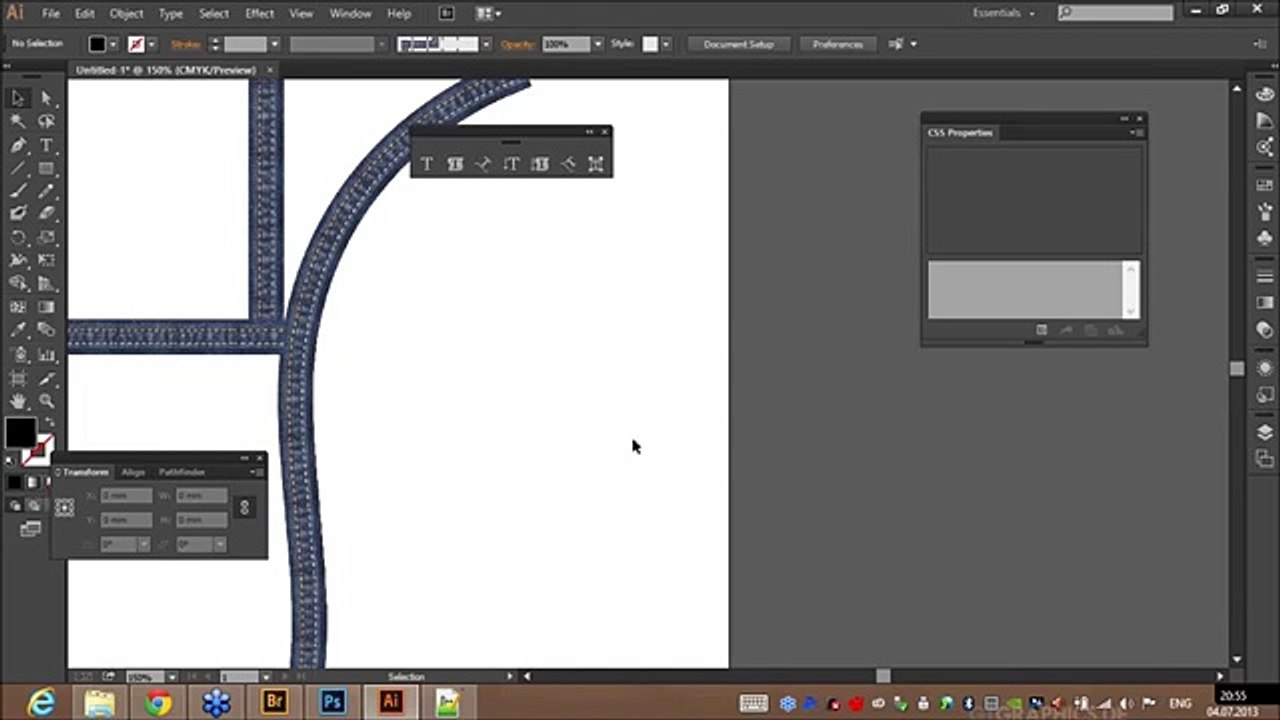This screenshot has height=720, width=1280.
Task: Click Type on a Path tool
Action: (483, 164)
